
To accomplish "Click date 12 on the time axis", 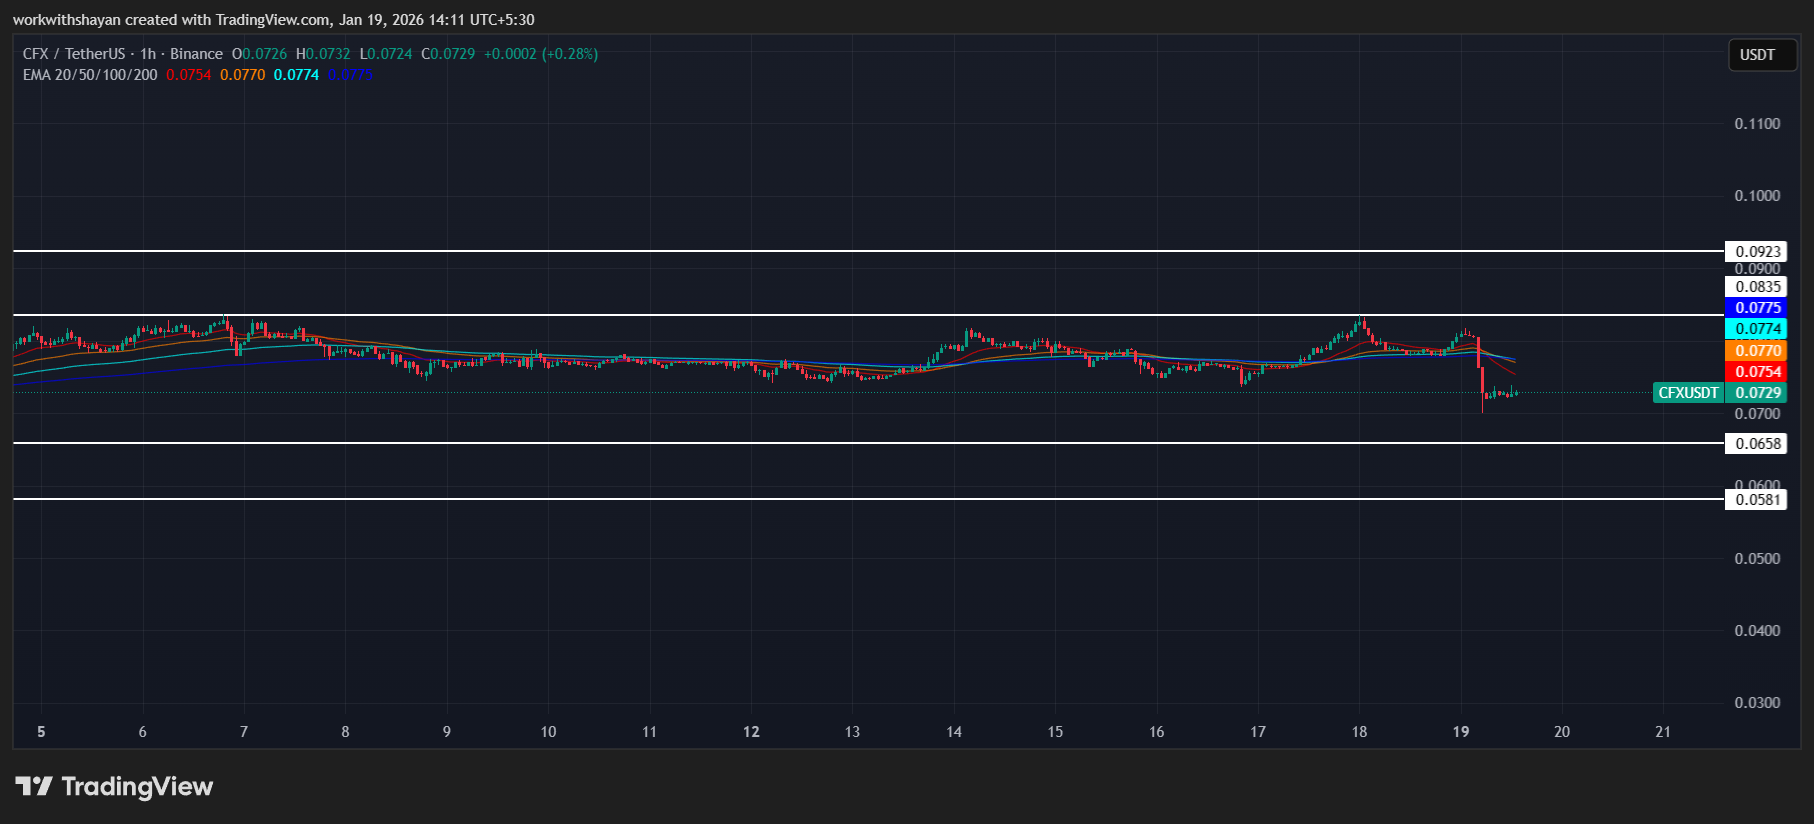I will [x=751, y=732].
